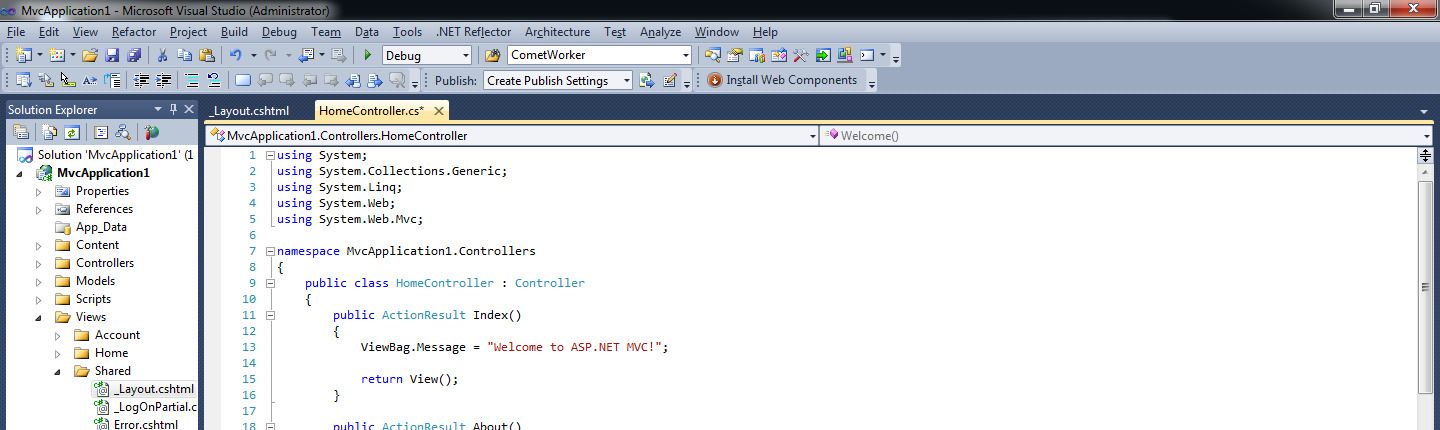
Task: Toggle Show All Files in Solution Explorer
Action: (x=51, y=132)
